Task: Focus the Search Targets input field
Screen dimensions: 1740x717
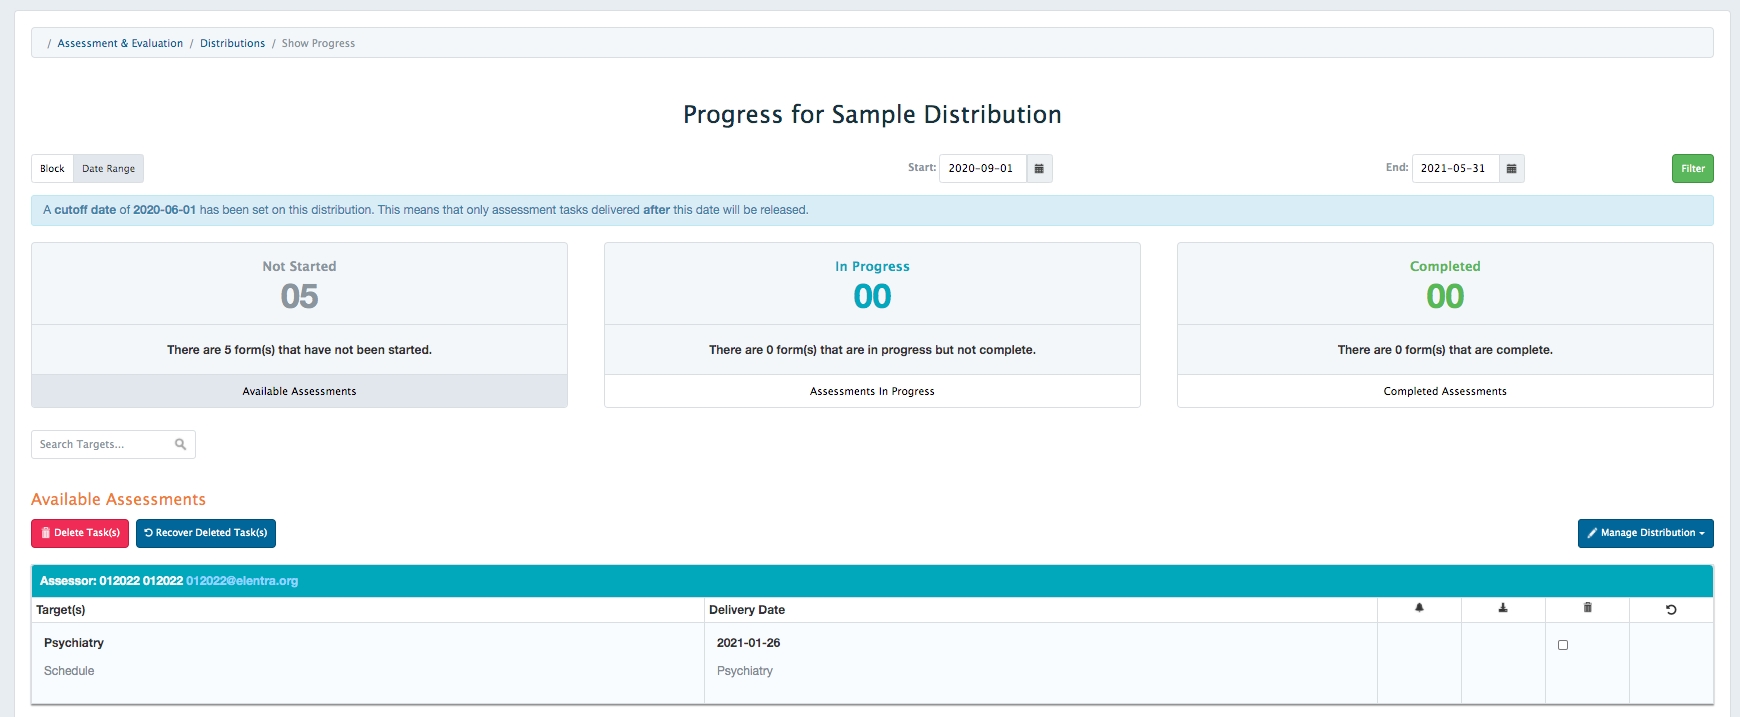Action: coord(103,445)
